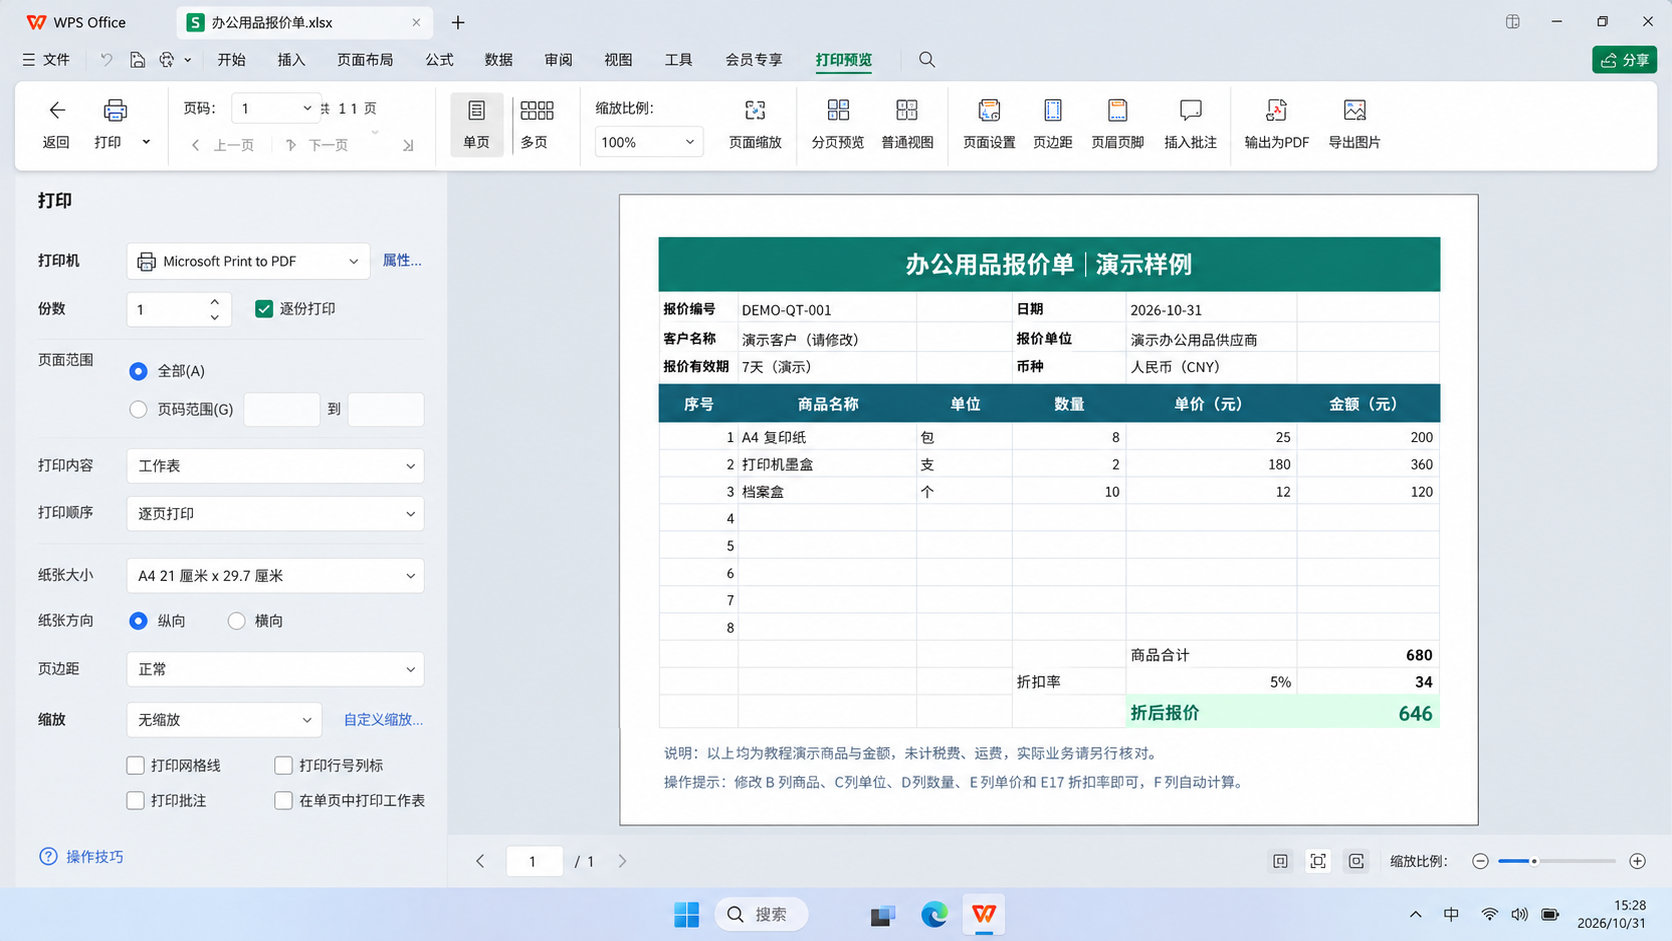1672x941 pixels.
Task: Click the search magnifier in menu bar
Action: coord(927,60)
